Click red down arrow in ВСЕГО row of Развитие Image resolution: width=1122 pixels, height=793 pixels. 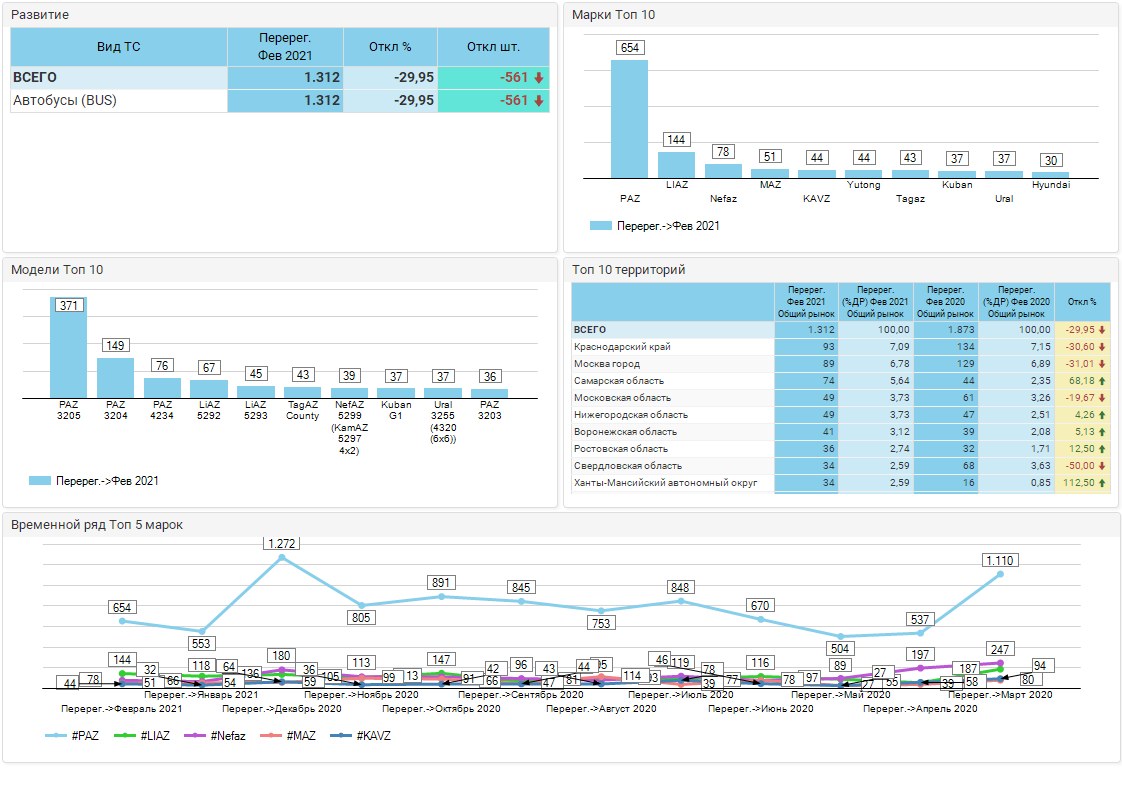pos(538,78)
